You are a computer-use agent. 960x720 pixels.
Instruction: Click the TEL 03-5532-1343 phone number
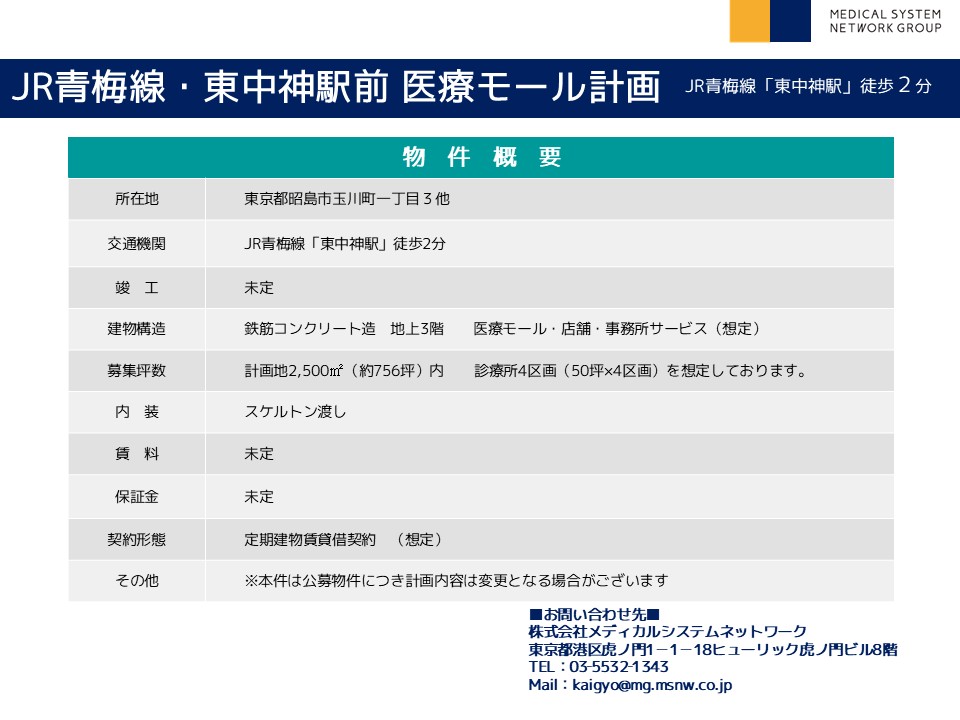(599, 667)
